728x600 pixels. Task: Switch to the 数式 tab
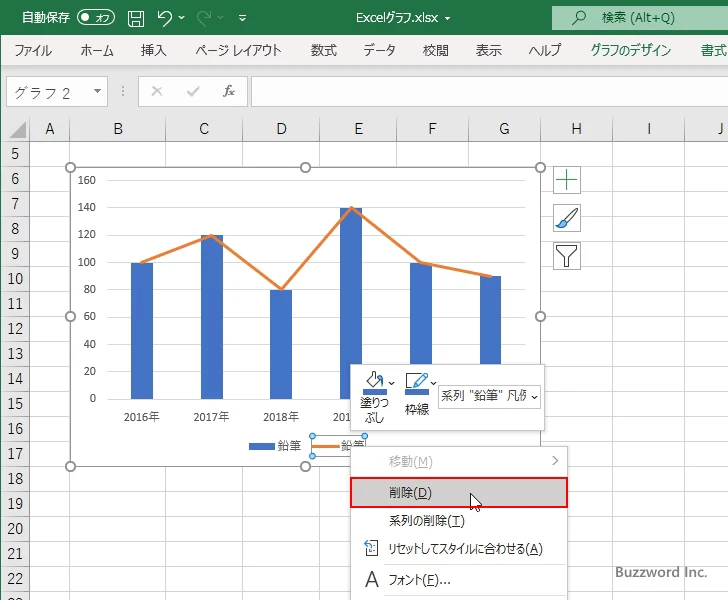pyautogui.click(x=324, y=50)
